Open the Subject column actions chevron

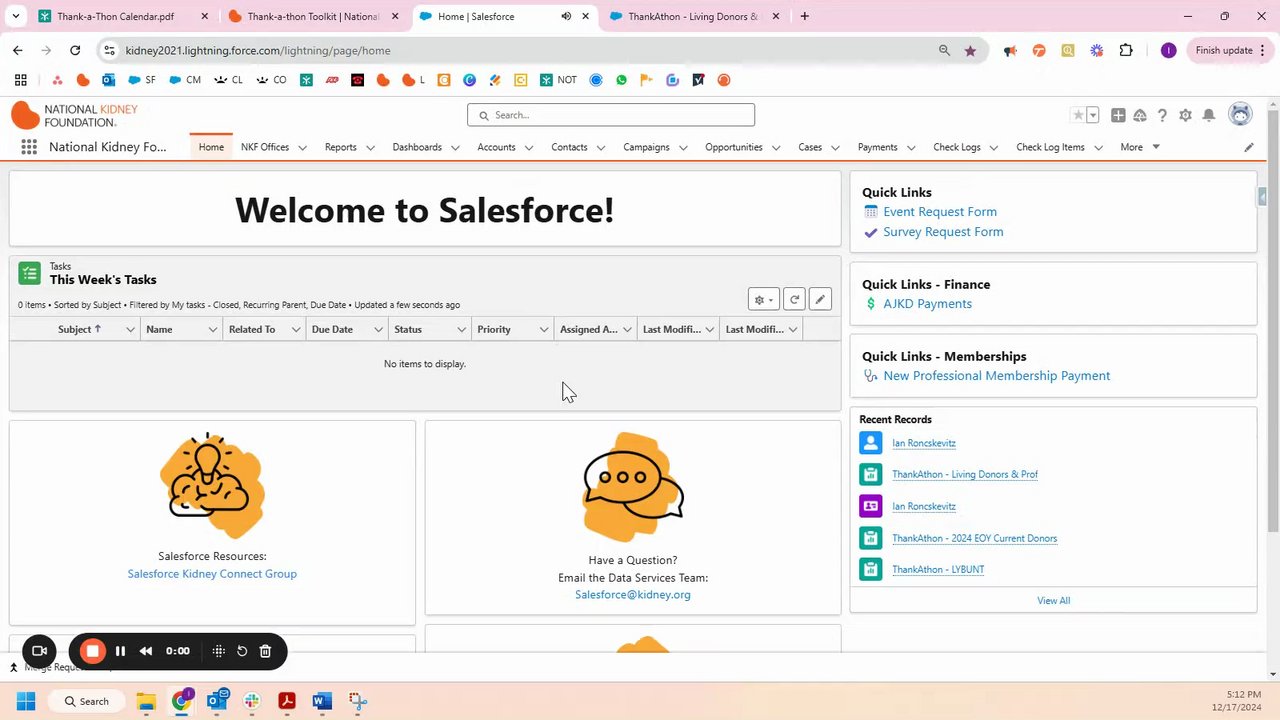[130, 329]
